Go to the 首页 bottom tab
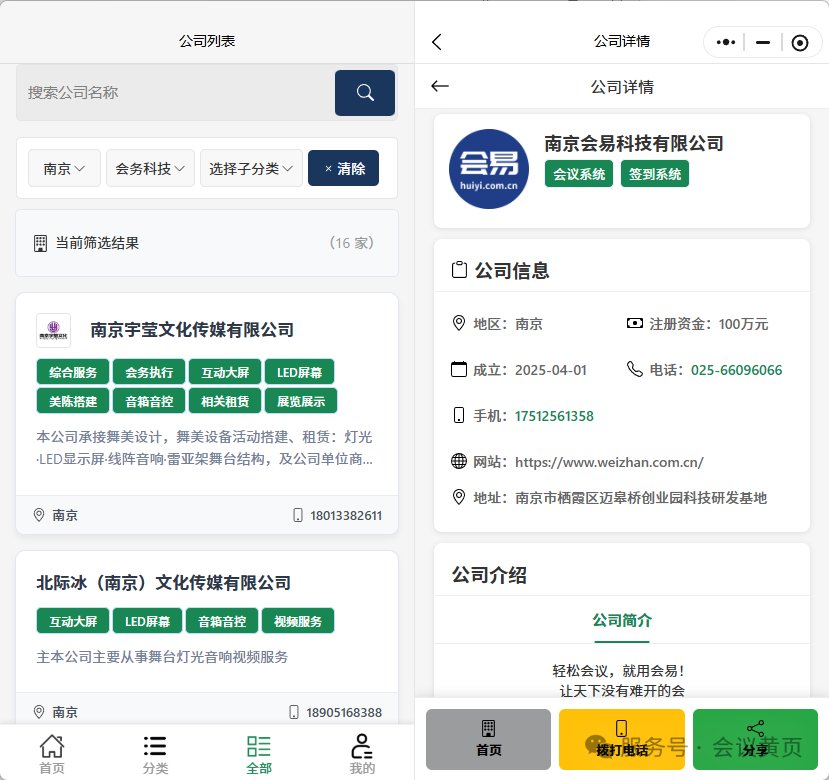The image size is (829, 780). tap(52, 753)
